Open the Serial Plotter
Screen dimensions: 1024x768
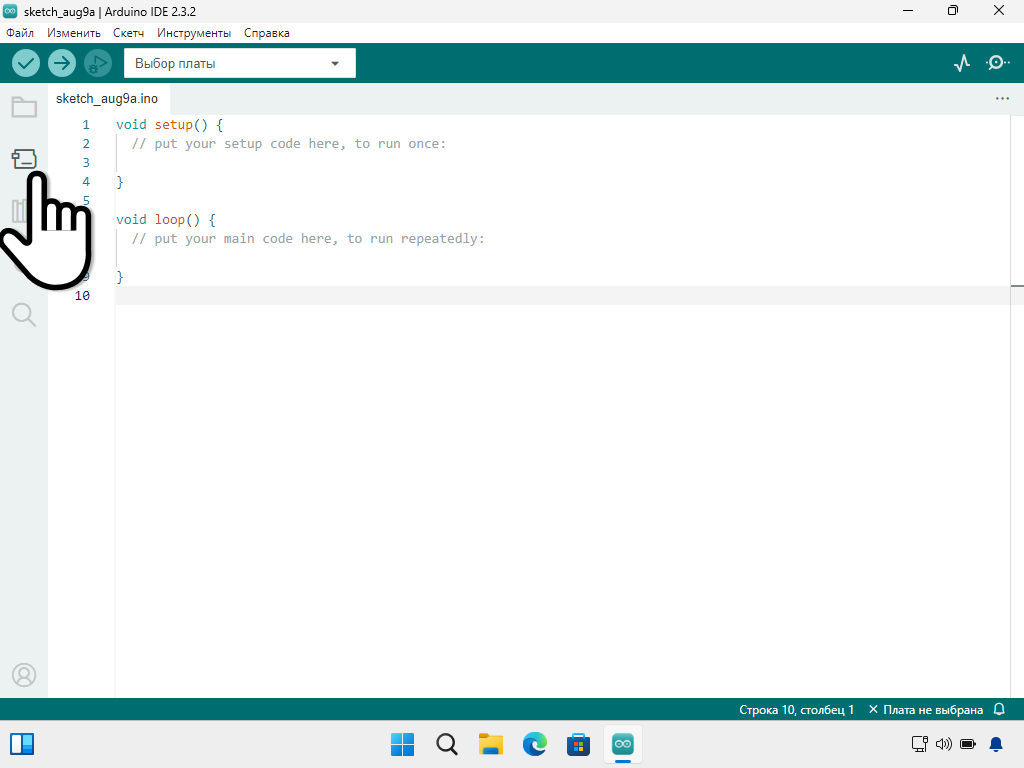[x=962, y=63]
